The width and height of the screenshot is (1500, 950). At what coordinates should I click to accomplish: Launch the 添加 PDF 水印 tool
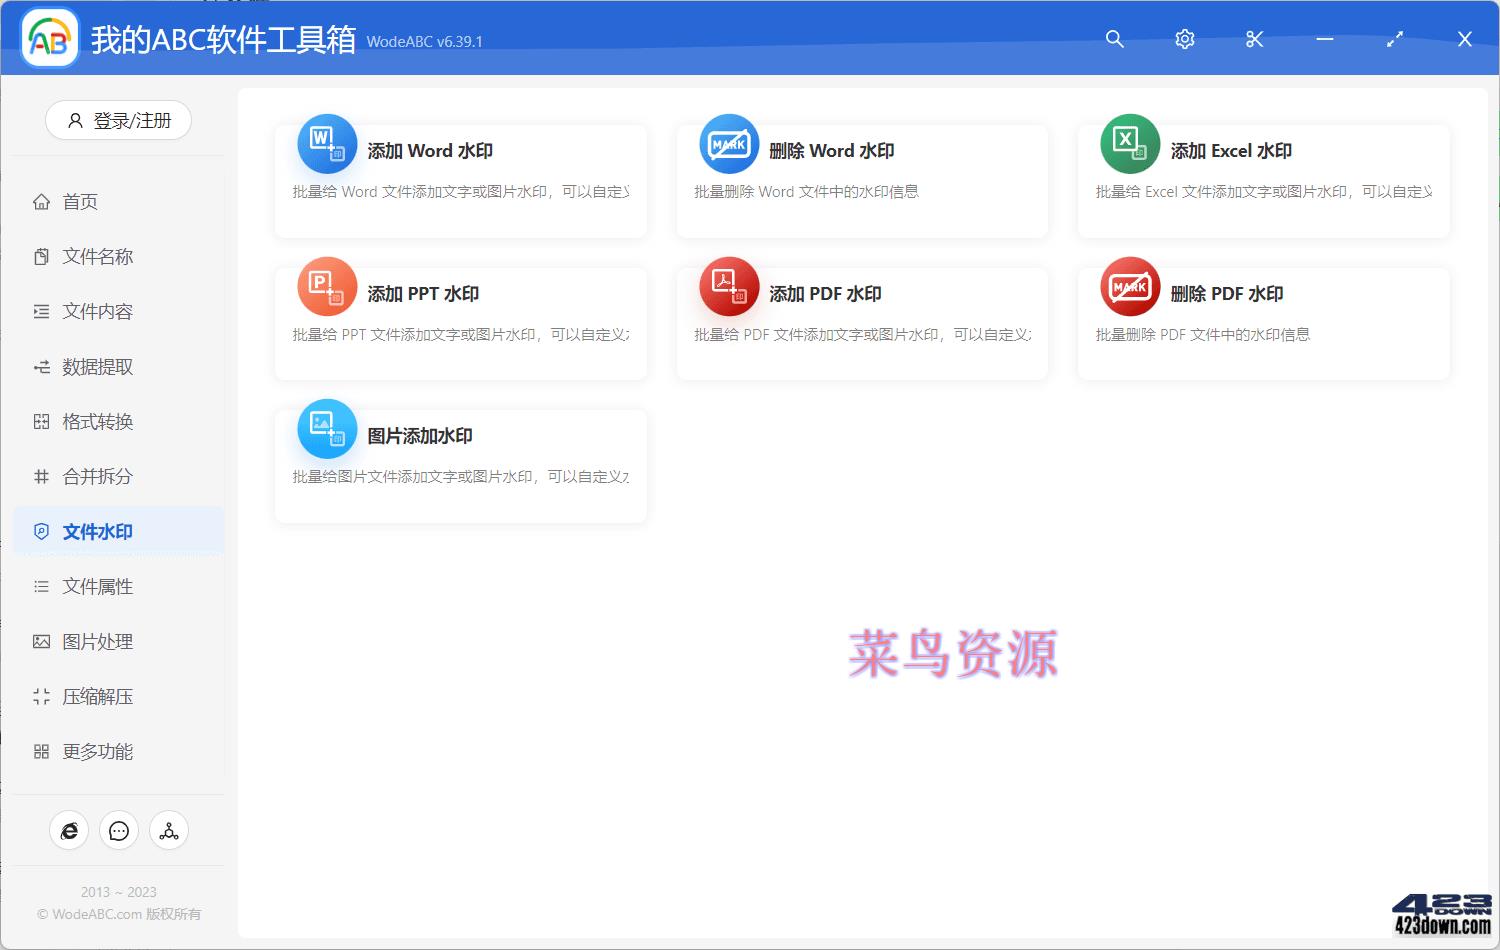861,322
